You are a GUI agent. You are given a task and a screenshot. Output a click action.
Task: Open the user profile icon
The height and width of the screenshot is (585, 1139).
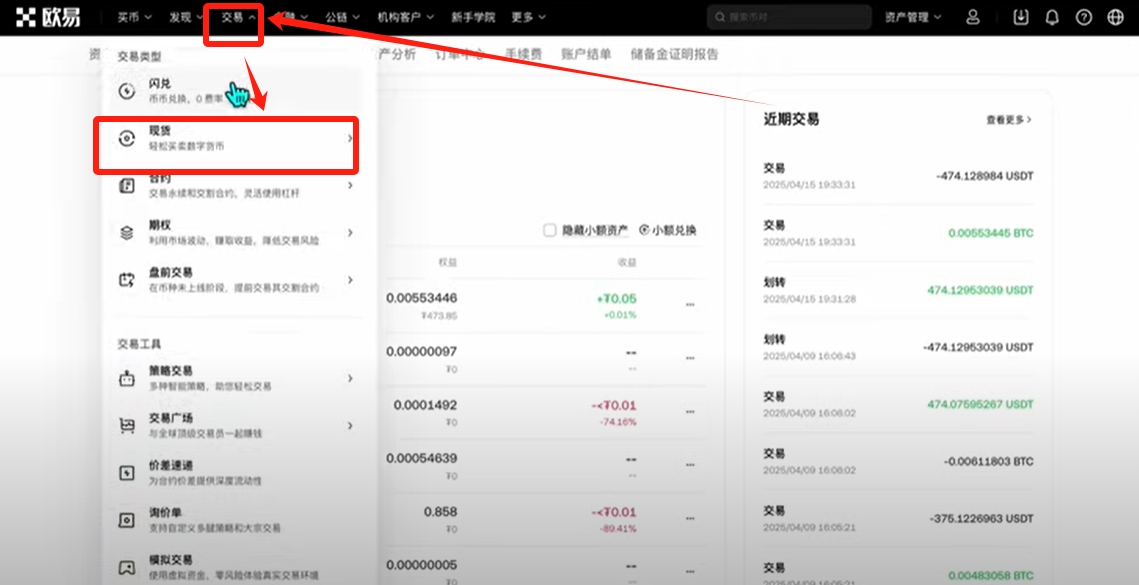pos(973,17)
